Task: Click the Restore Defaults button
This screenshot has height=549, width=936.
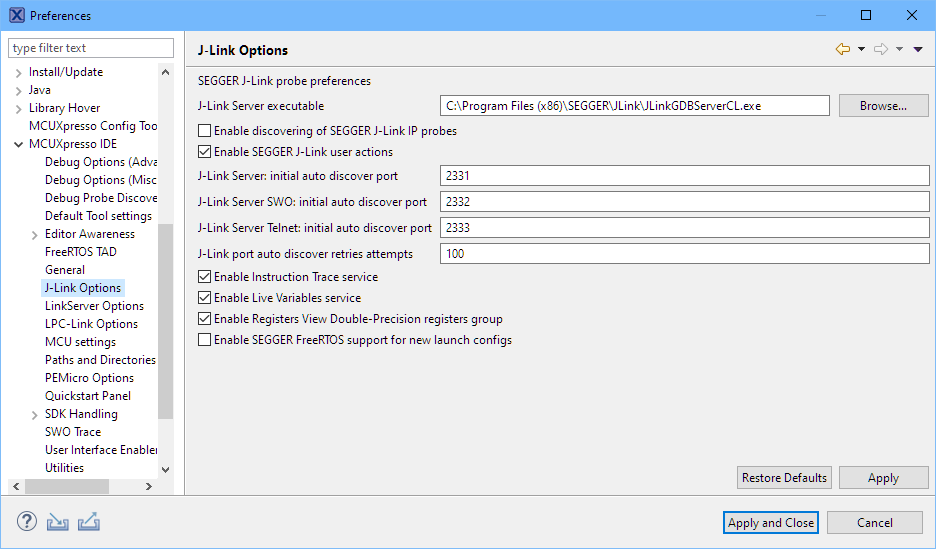Action: (784, 478)
